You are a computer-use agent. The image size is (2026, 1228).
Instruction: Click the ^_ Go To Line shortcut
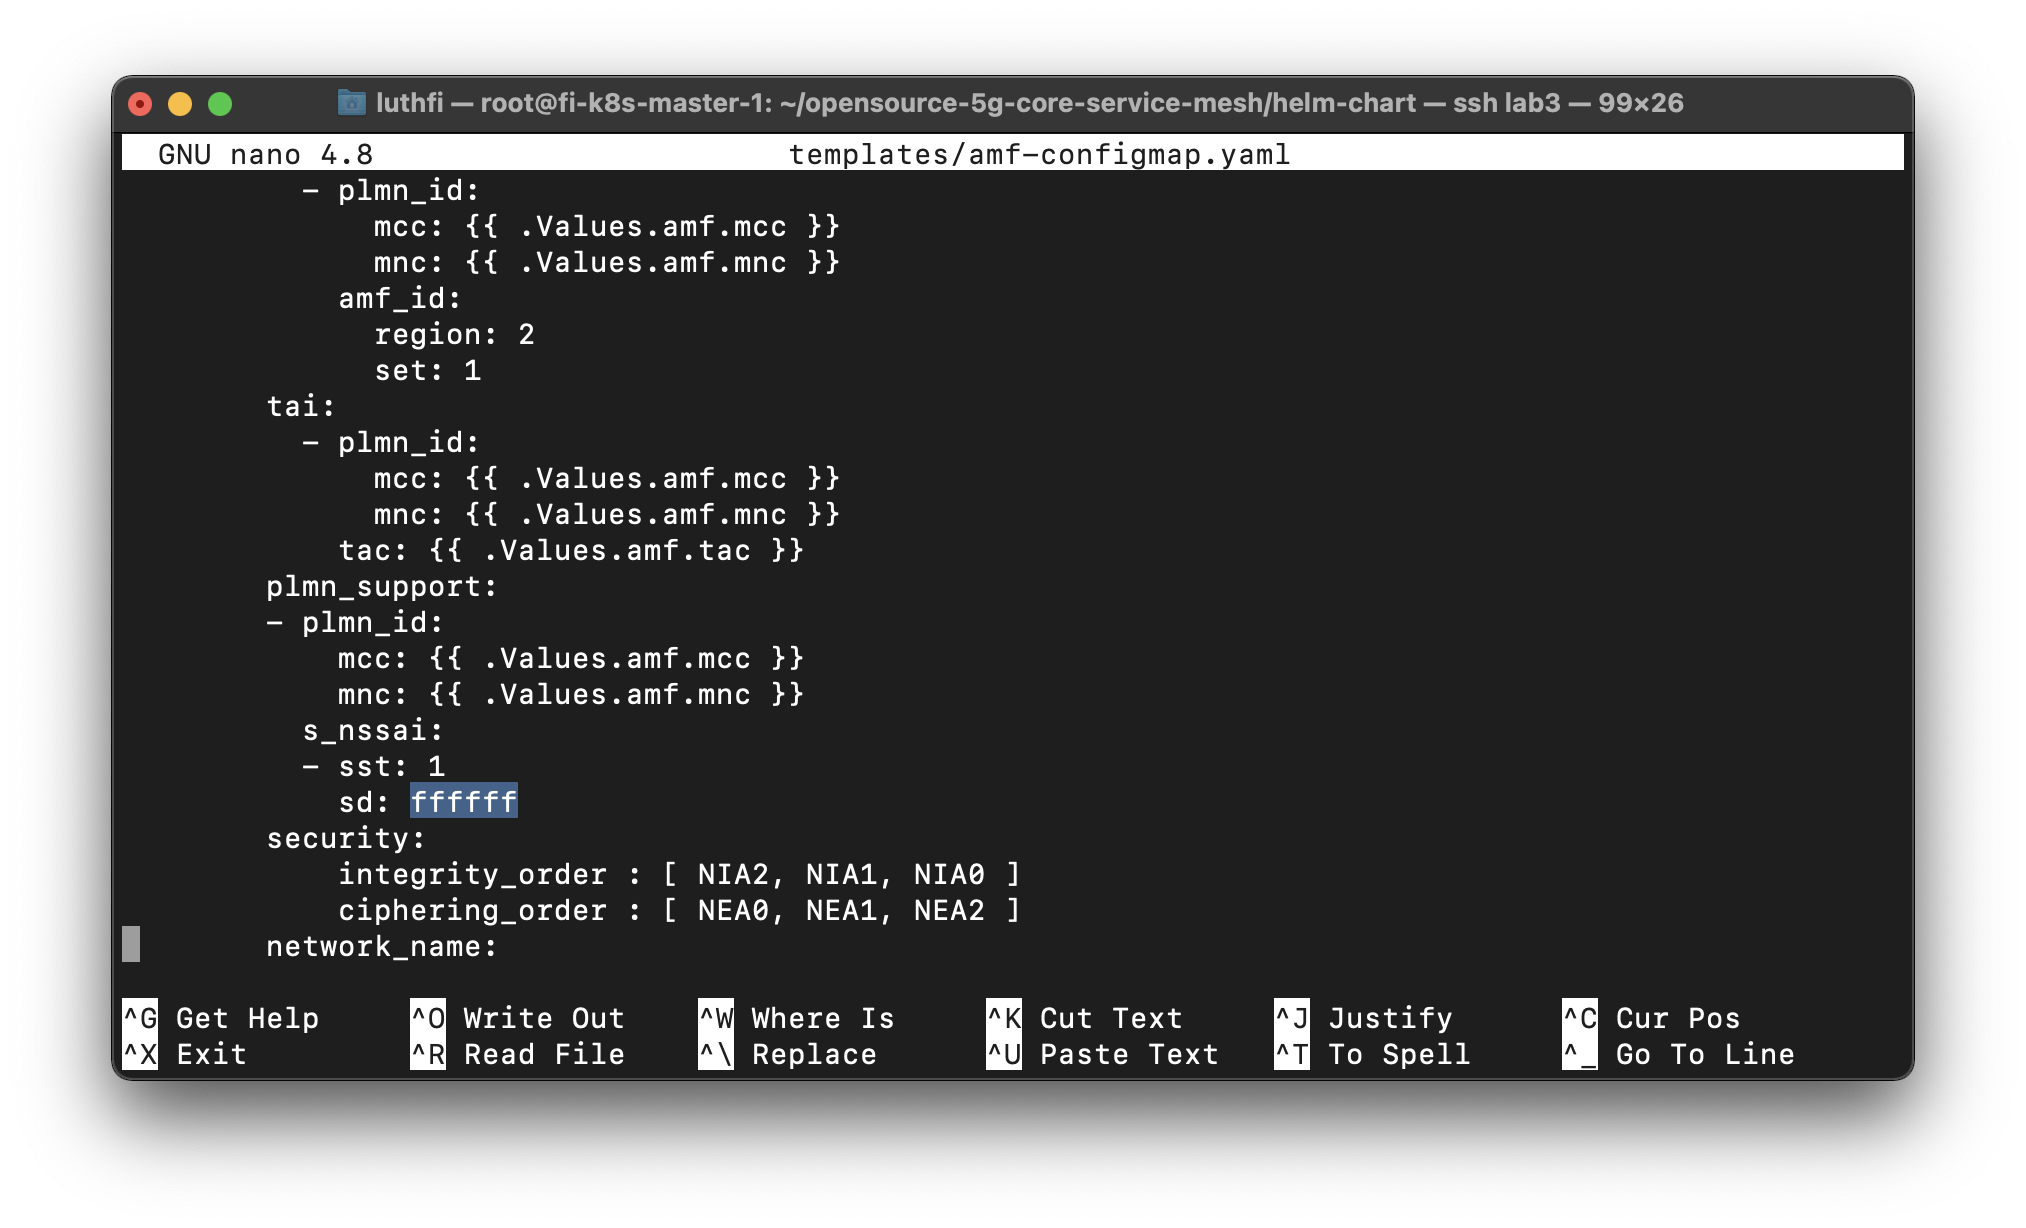[x=1679, y=1054]
